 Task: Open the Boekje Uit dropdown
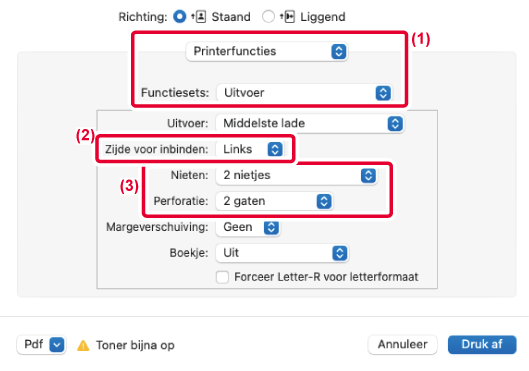point(282,253)
